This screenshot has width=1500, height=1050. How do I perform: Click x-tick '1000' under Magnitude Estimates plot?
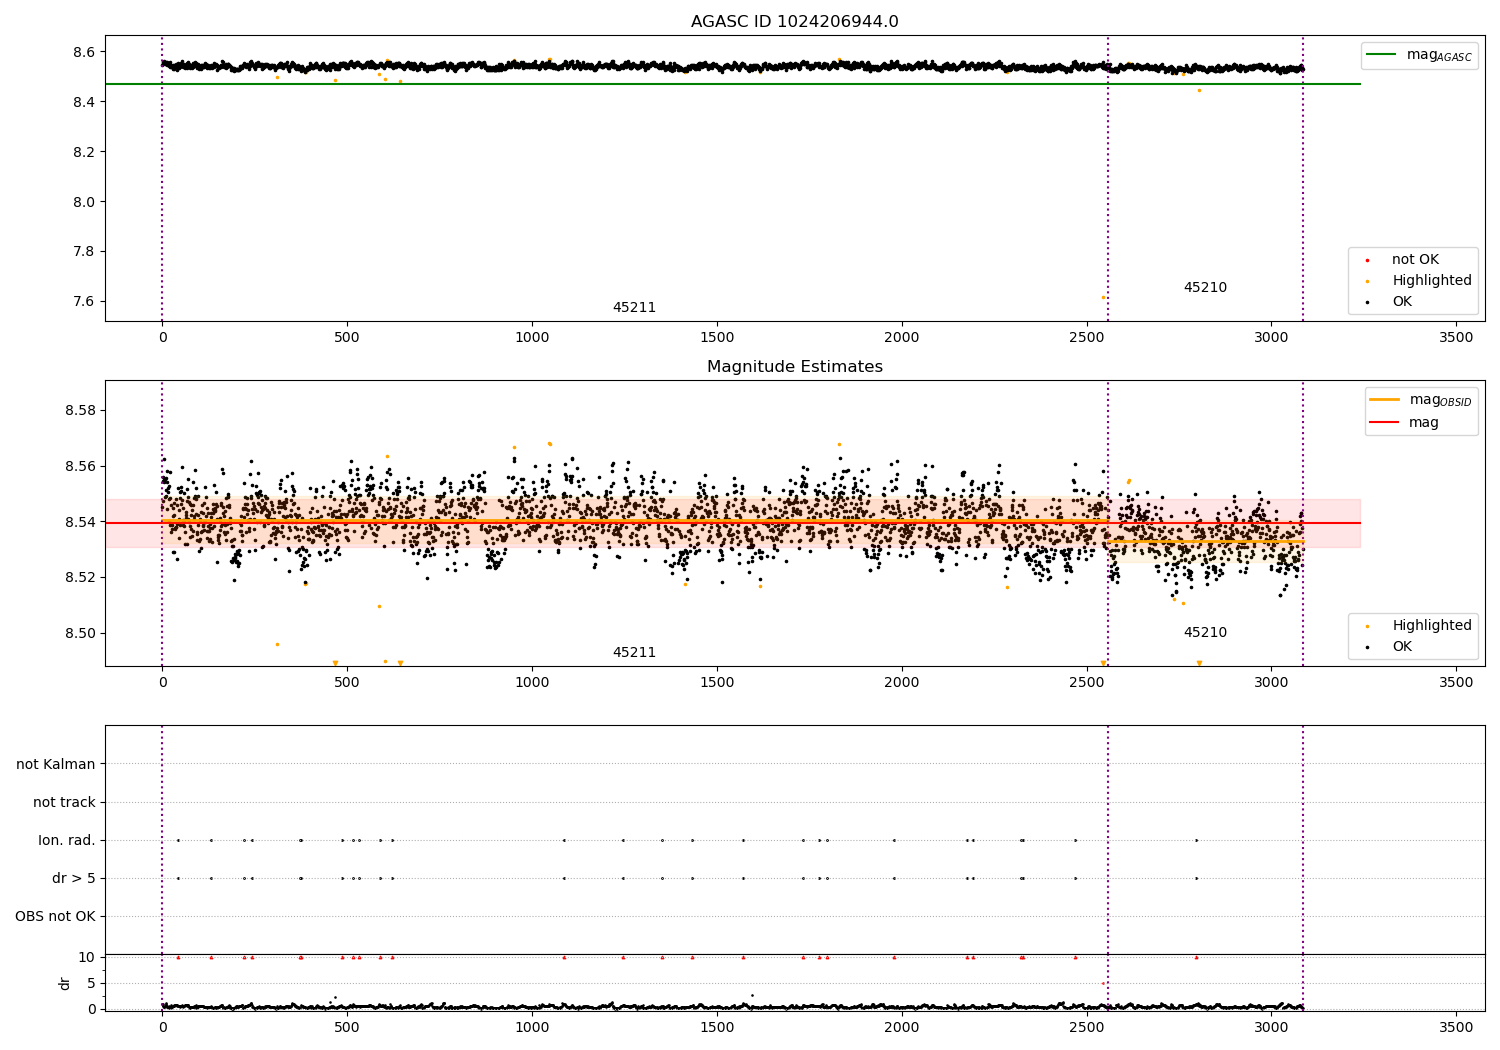coord(532,683)
